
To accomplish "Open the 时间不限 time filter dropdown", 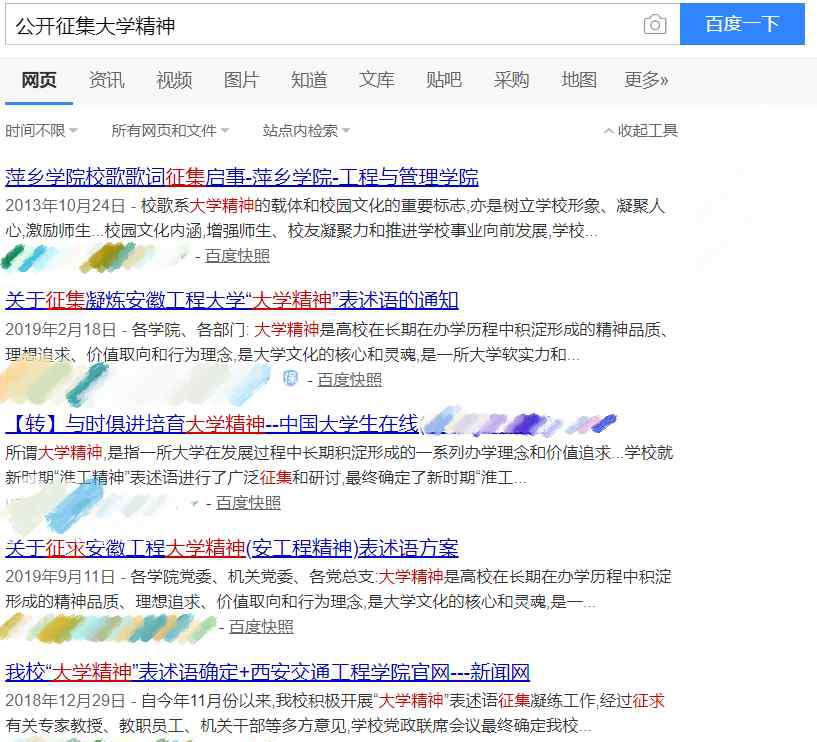I will (41, 130).
